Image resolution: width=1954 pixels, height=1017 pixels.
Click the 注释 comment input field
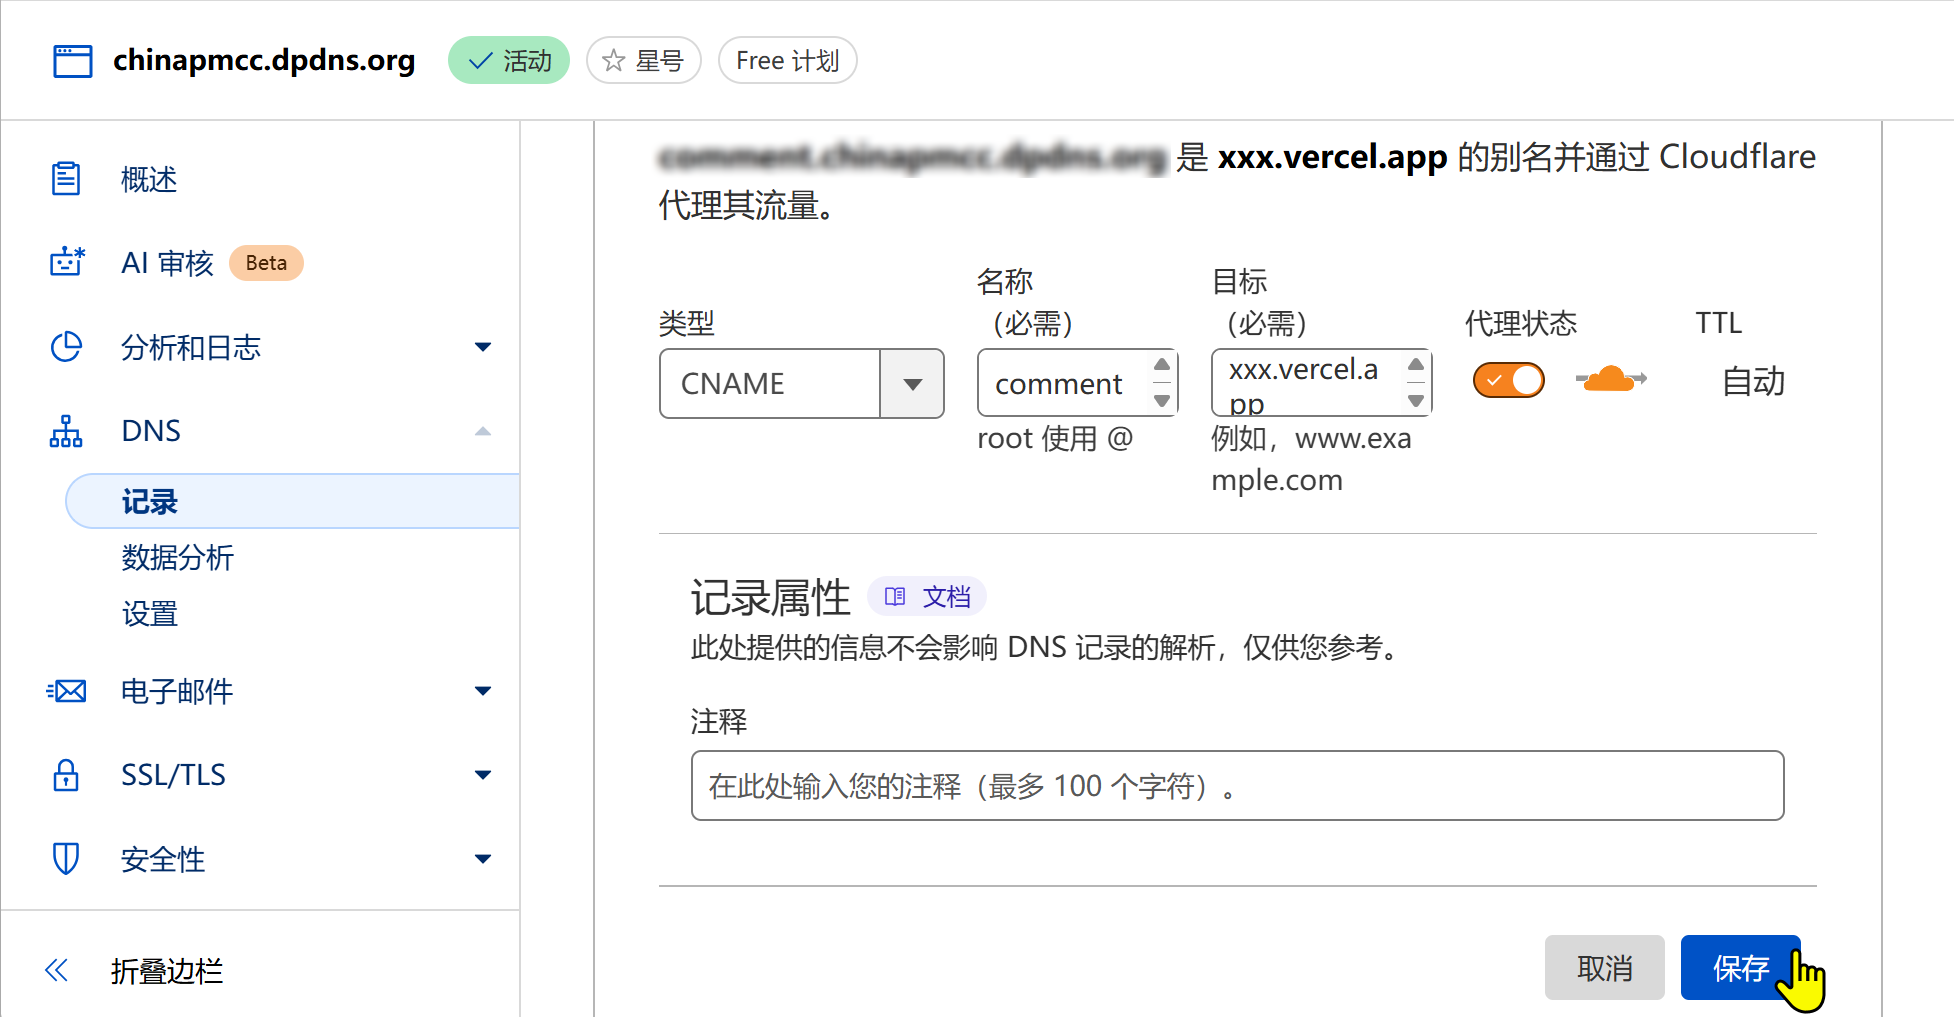pyautogui.click(x=1237, y=786)
